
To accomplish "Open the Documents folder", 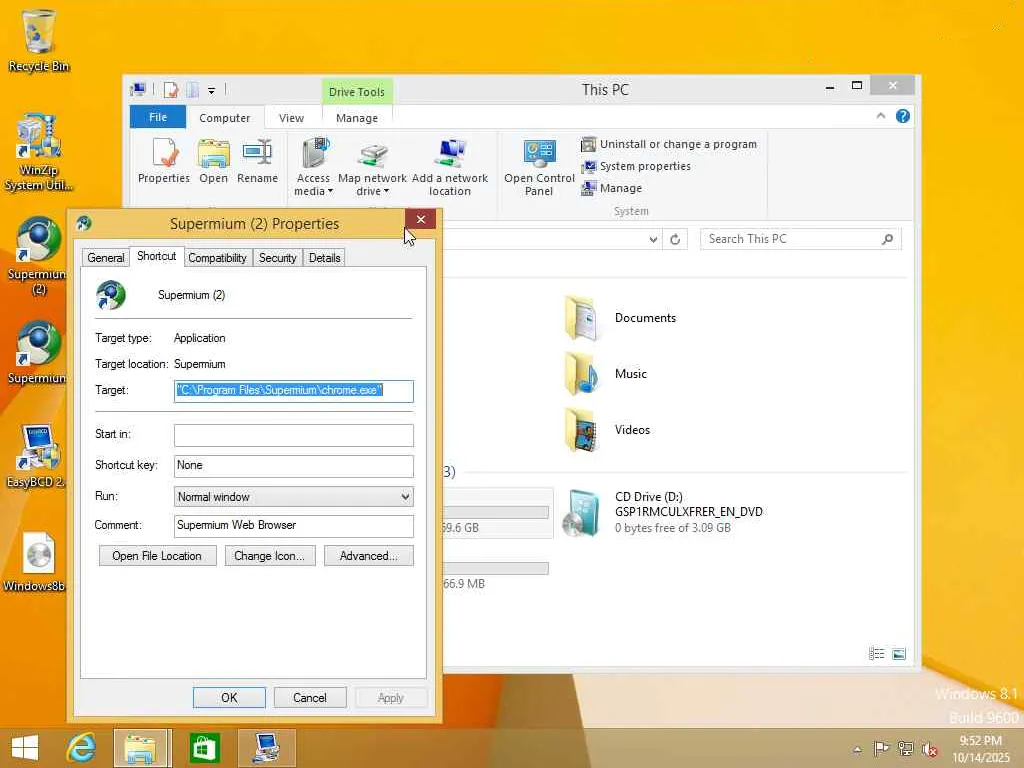I will coord(620,318).
